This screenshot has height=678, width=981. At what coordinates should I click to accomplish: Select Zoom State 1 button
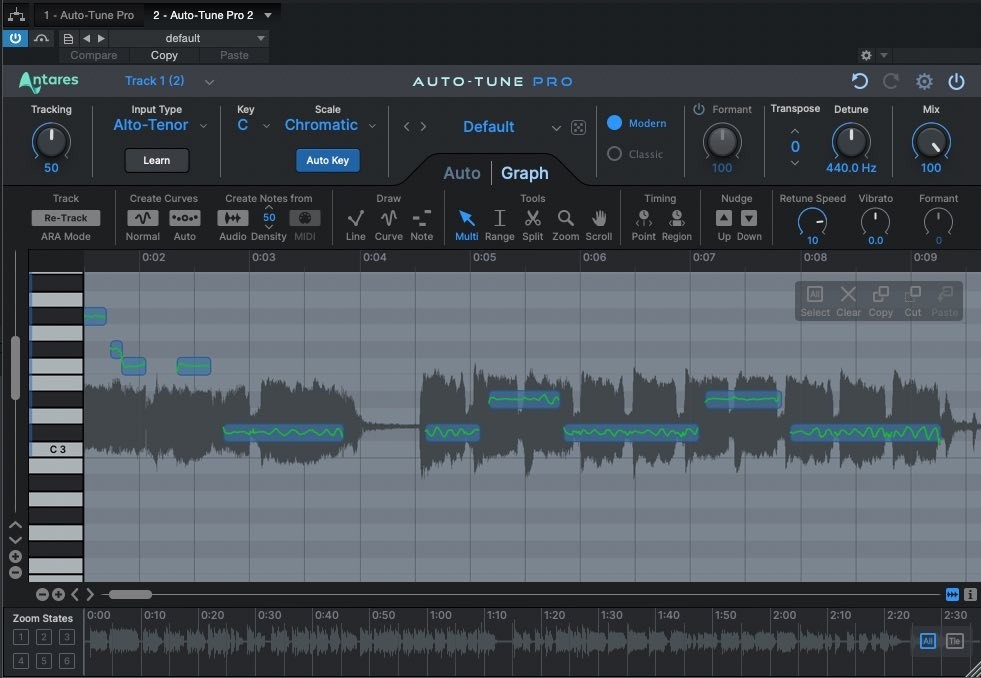[21, 637]
